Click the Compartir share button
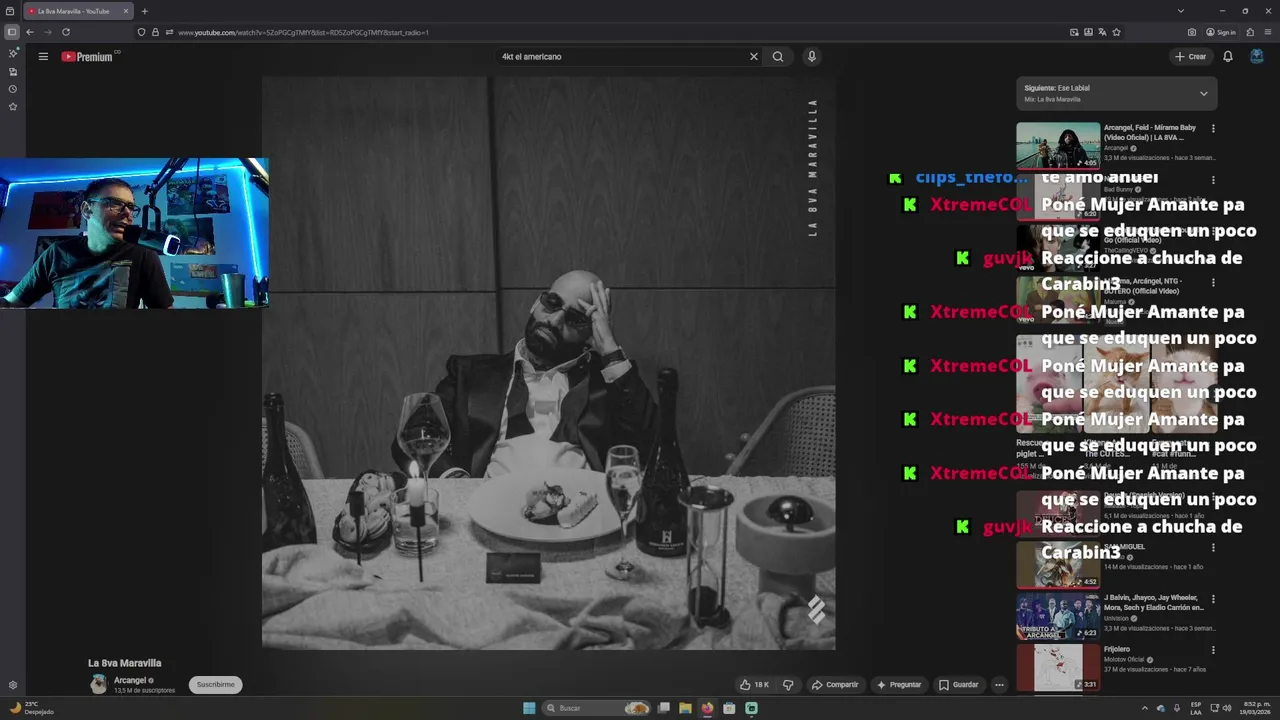 [835, 685]
